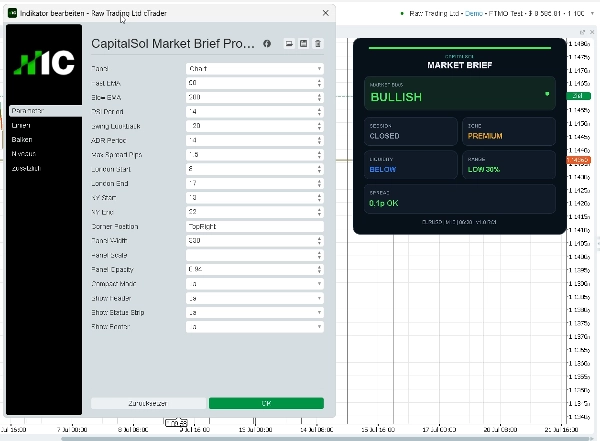The image size is (600, 441).
Task: Click the London End value field
Action: tap(255, 183)
